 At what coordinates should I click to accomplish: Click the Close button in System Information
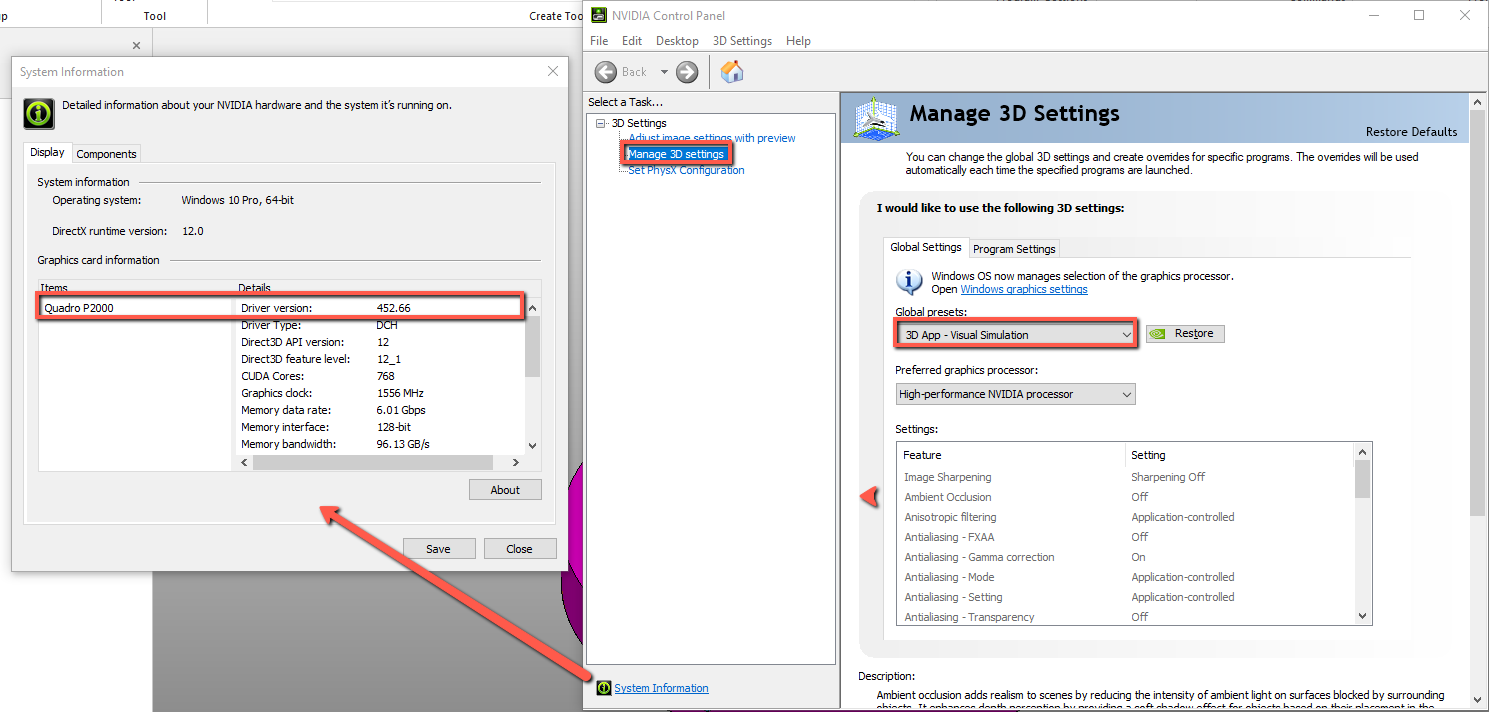point(519,549)
